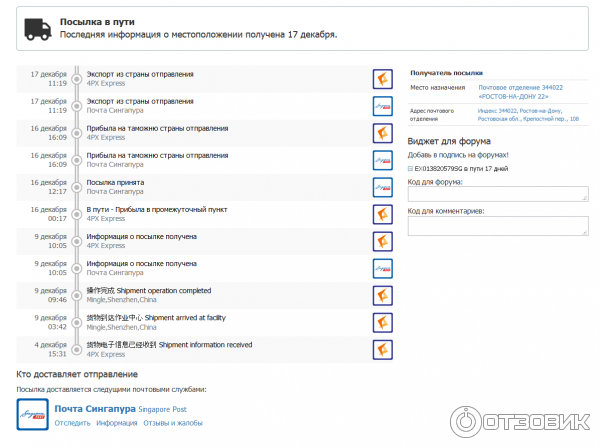This screenshot has height=448, width=600.
Task: Click the large Singapore Post logo at the bottom
Action: [33, 414]
